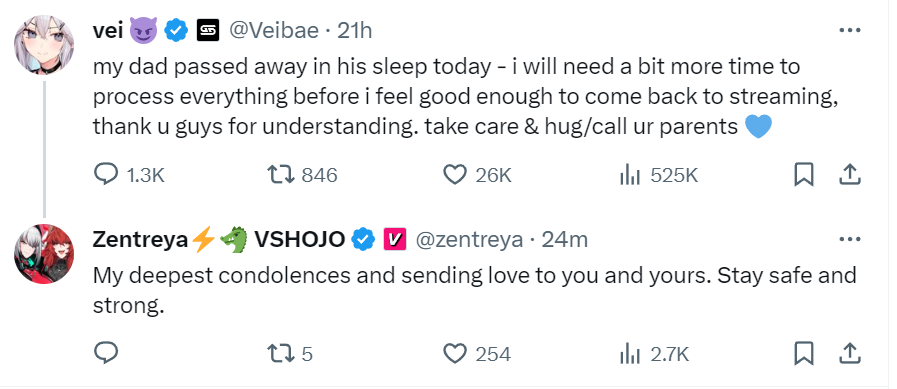
Task: Open the 21h timestamp on vei's tweet
Action: point(355,30)
